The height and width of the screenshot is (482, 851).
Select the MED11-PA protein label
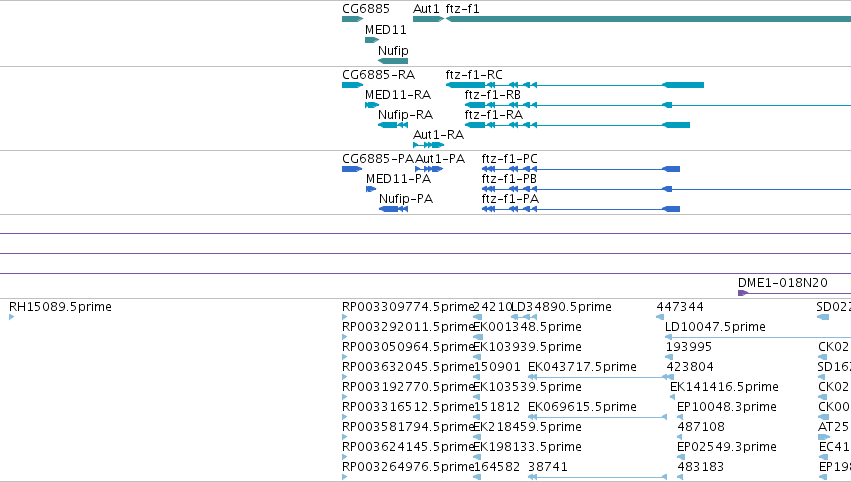point(398,179)
